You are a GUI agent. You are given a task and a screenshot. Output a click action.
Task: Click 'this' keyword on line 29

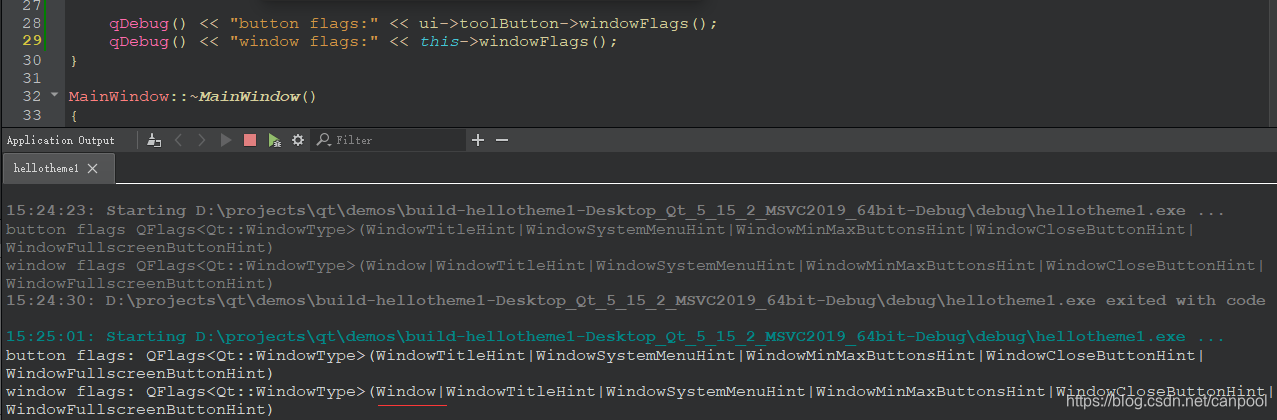pyautogui.click(x=439, y=41)
